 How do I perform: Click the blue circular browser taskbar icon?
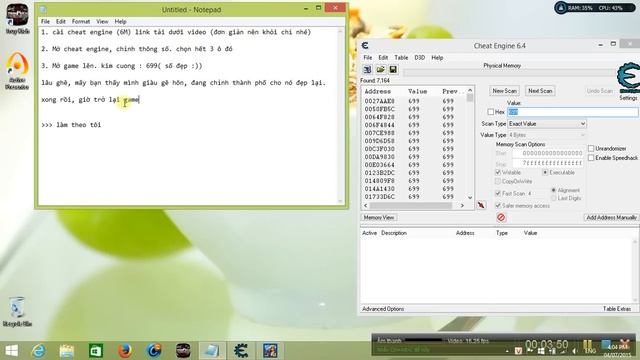pos(154,351)
